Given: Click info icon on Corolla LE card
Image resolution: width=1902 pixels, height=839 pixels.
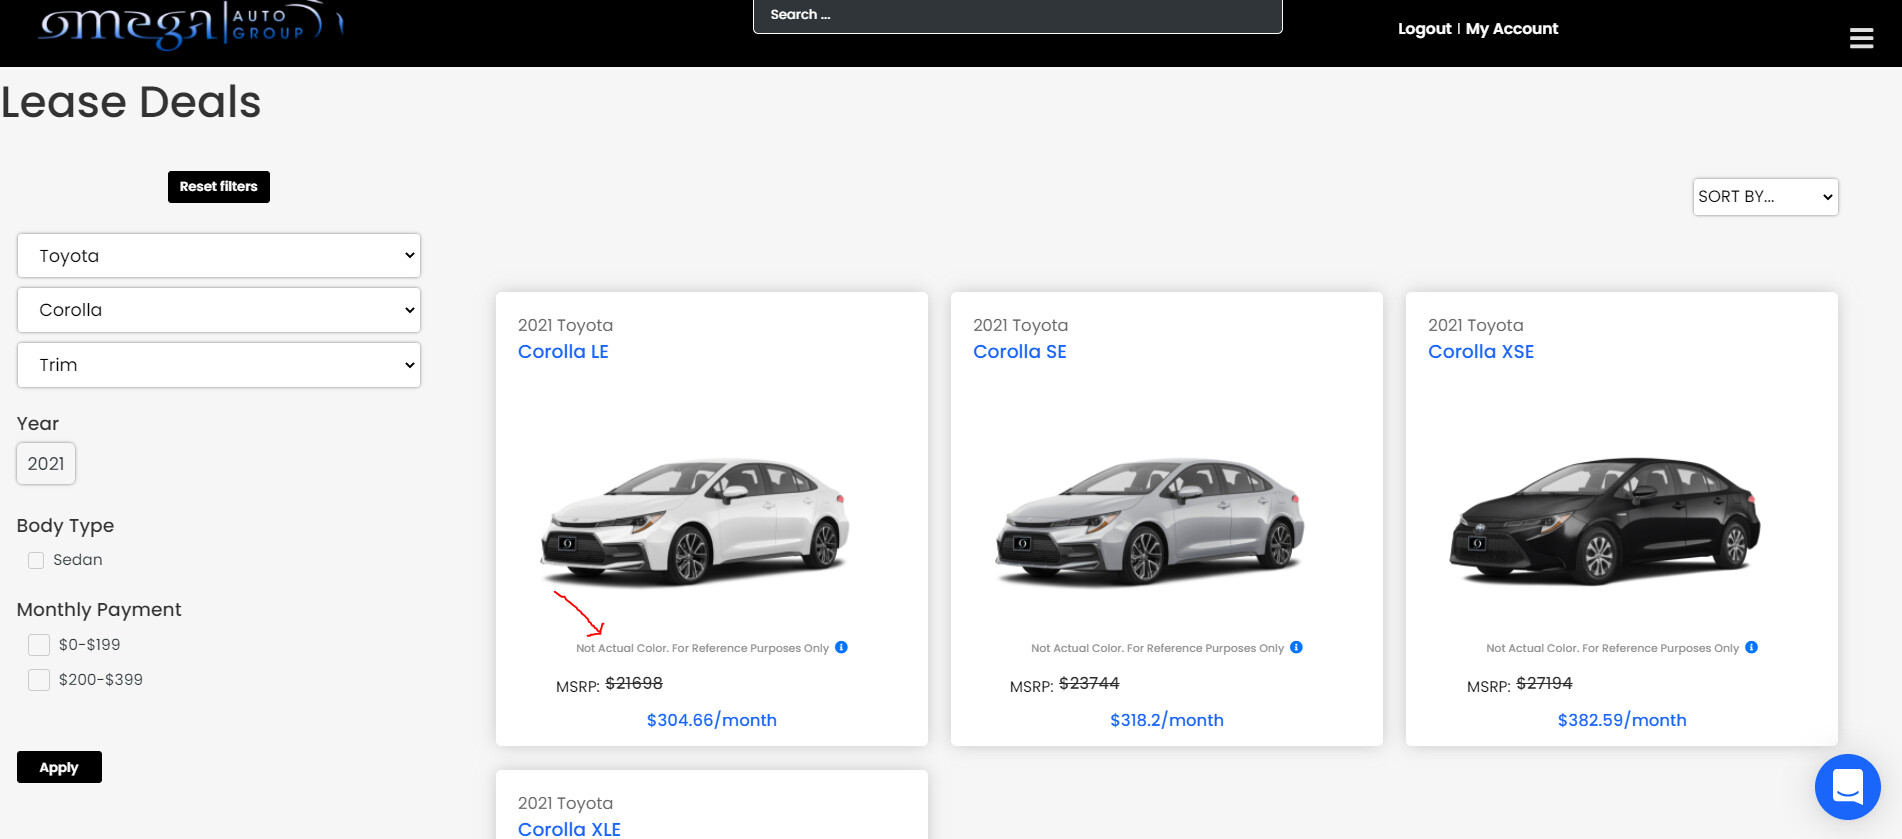Looking at the screenshot, I should click(x=841, y=647).
